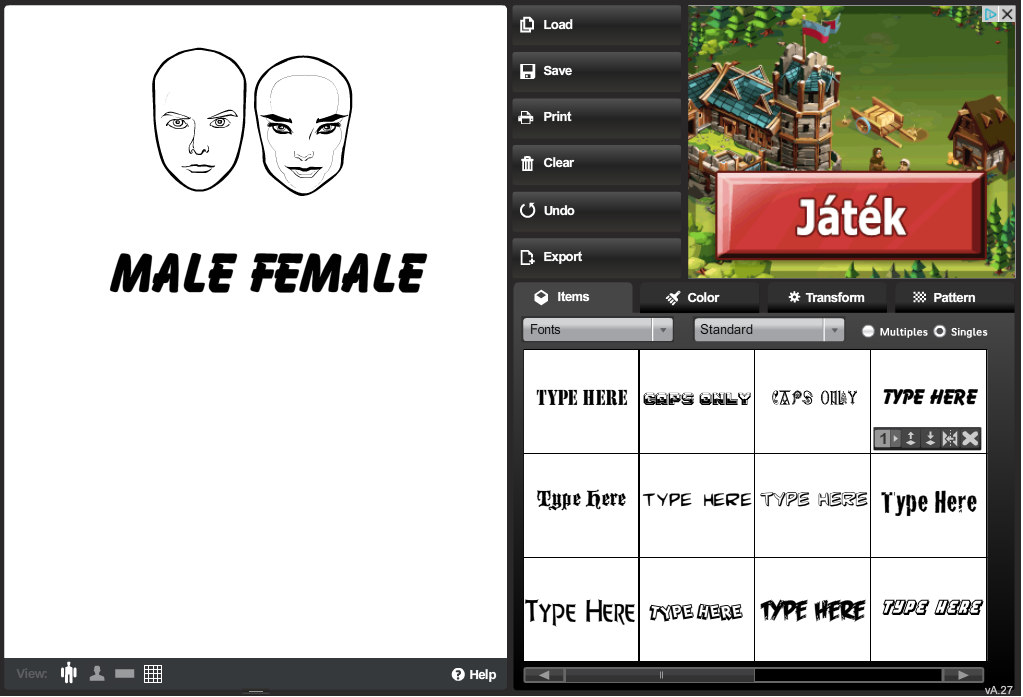Flip the selected item horizontally
The image size is (1023, 697).
[950, 439]
